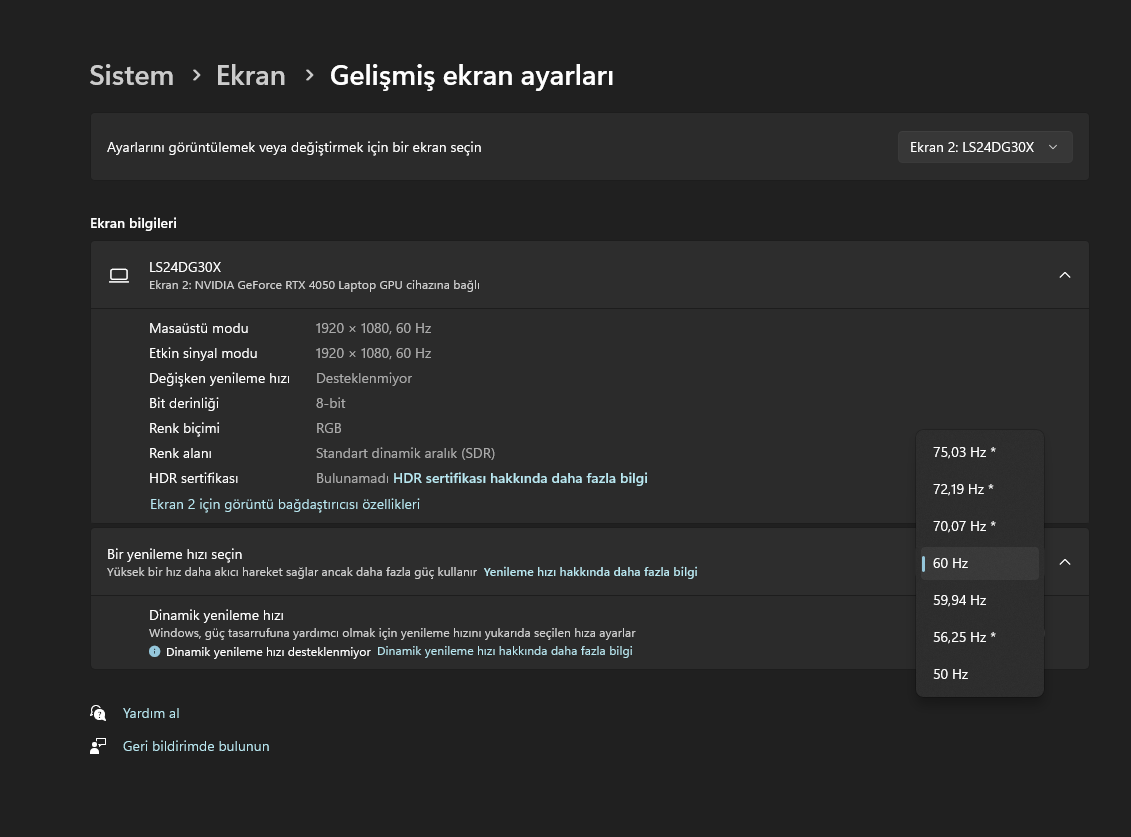Click the info icon beside Dinamik yenileme hızı desteklenmiyor
This screenshot has height=837, width=1131.
point(155,651)
